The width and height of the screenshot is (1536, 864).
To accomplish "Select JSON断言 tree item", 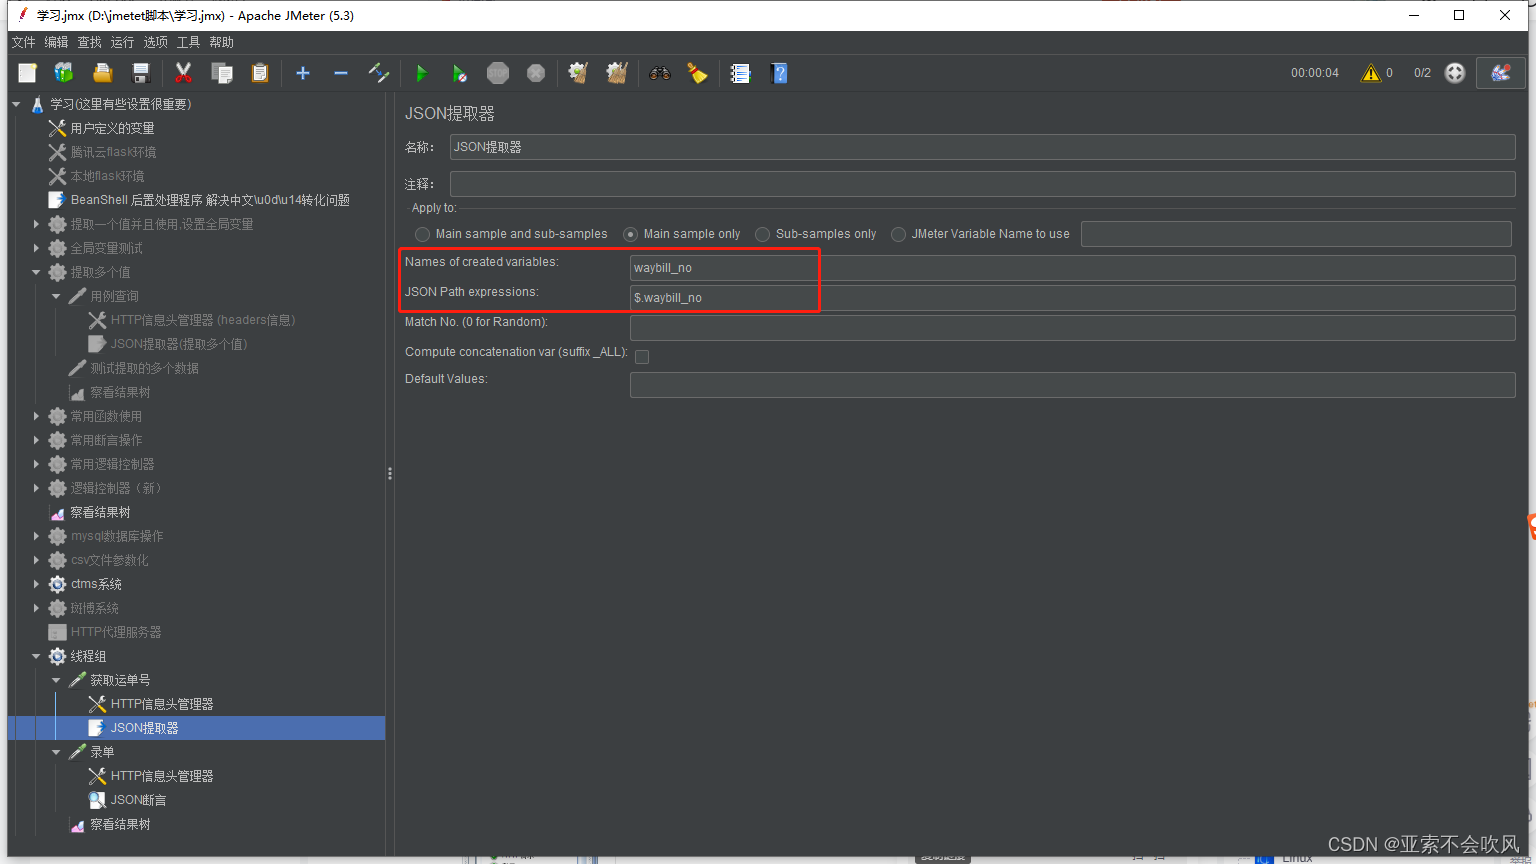I will click(x=138, y=800).
